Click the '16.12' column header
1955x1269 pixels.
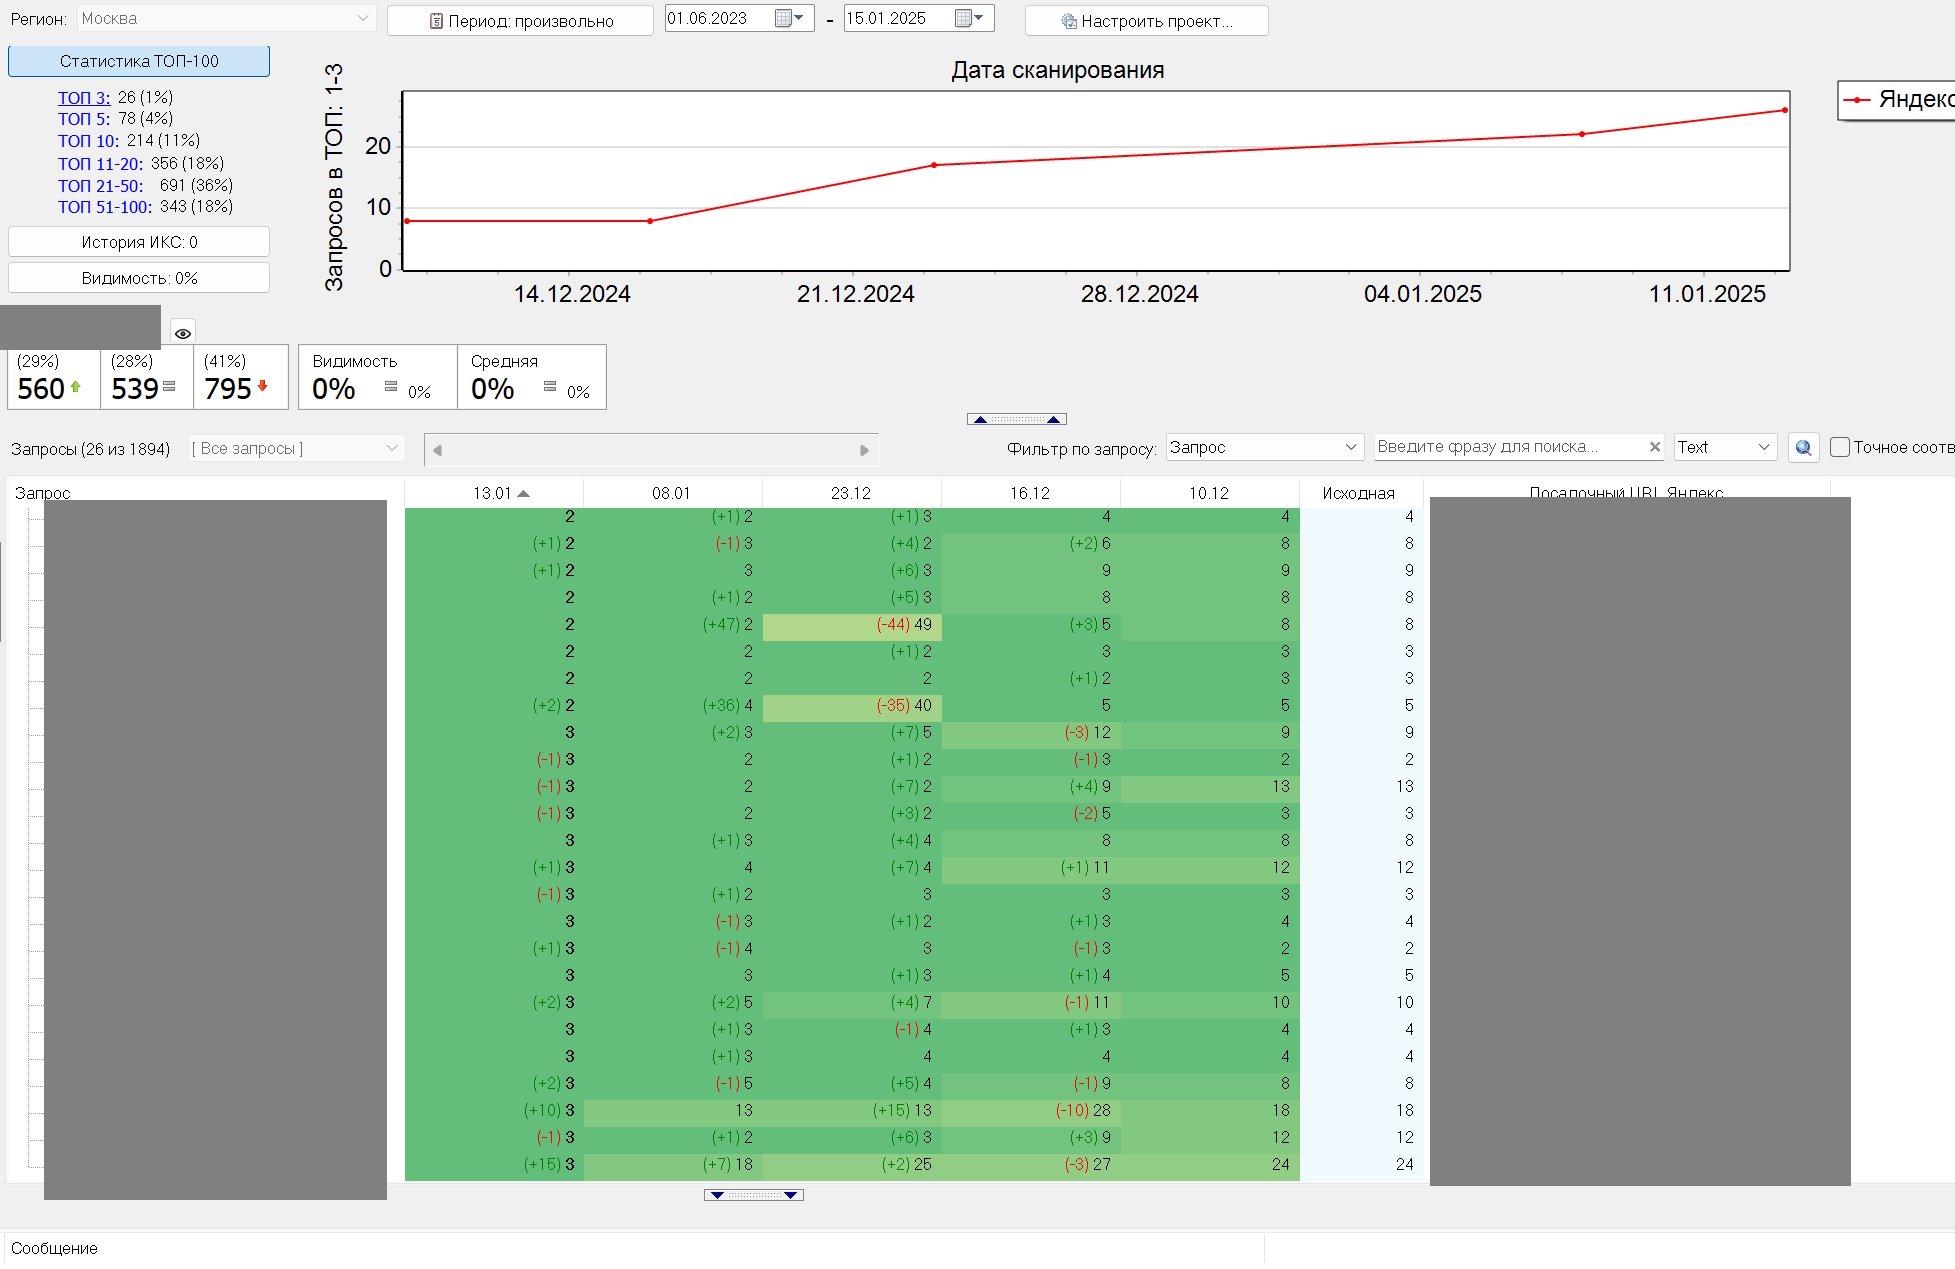point(1030,493)
